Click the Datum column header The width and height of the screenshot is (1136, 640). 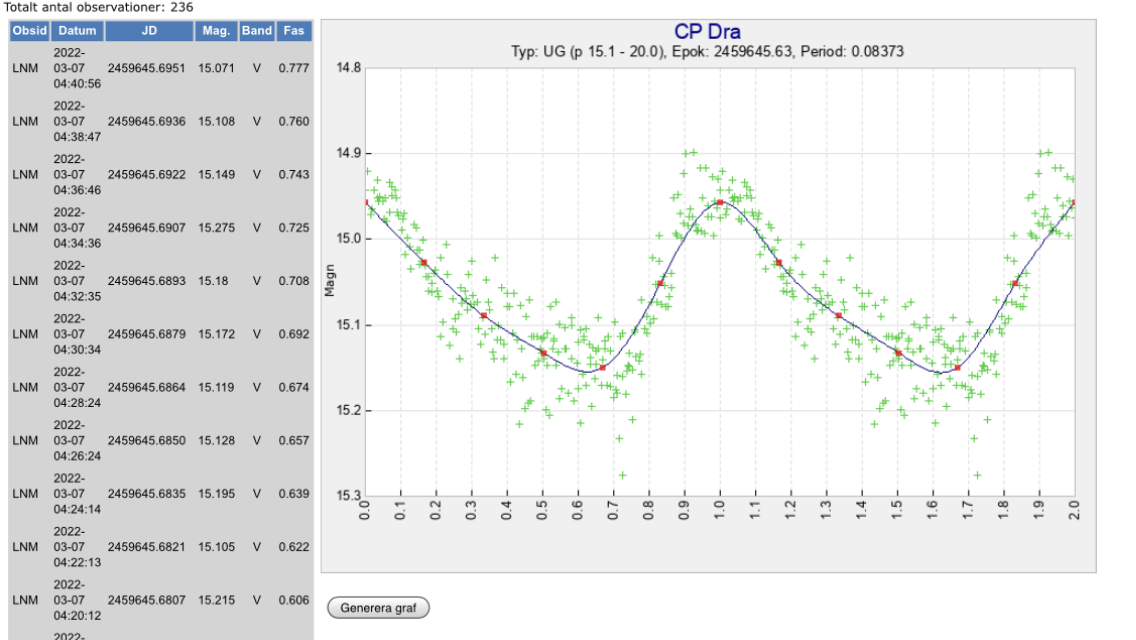(76, 31)
